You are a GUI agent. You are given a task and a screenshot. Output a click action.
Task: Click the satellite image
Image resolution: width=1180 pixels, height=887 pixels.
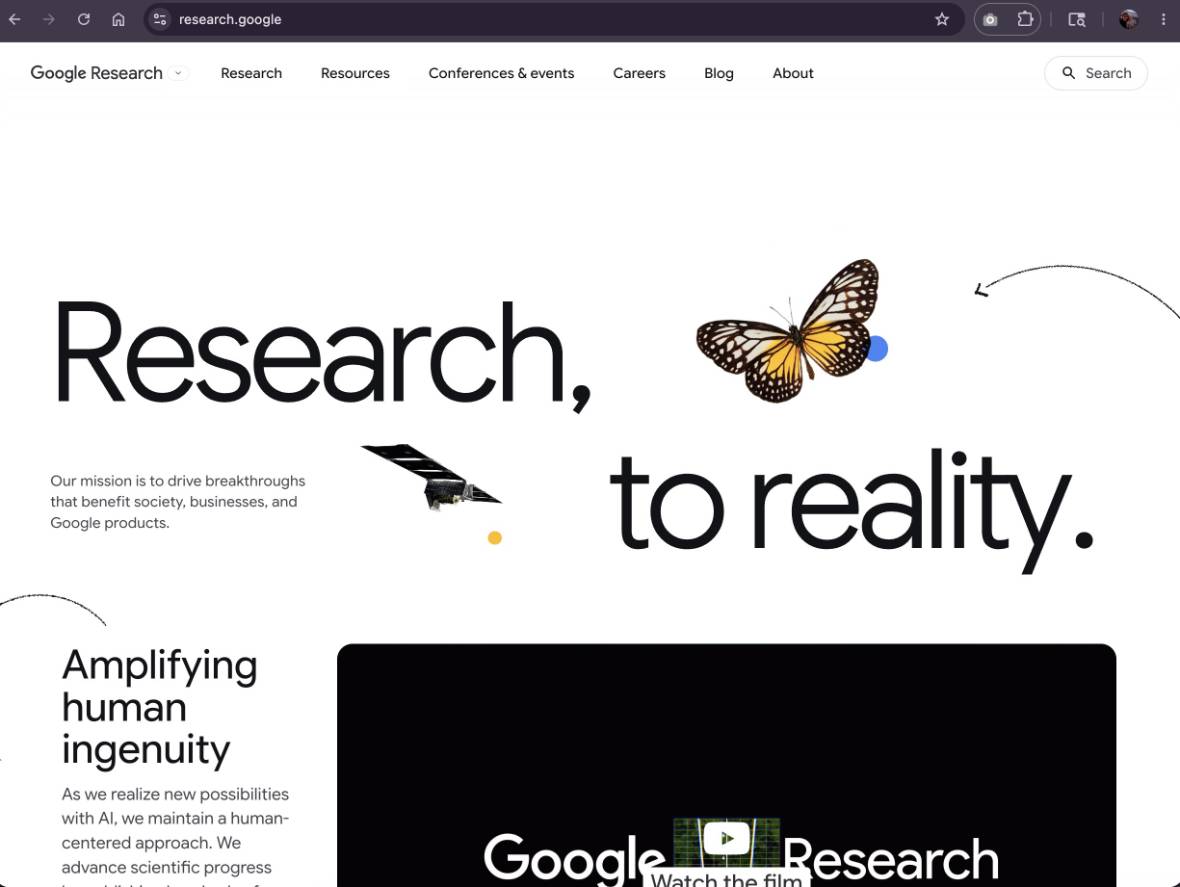(430, 477)
